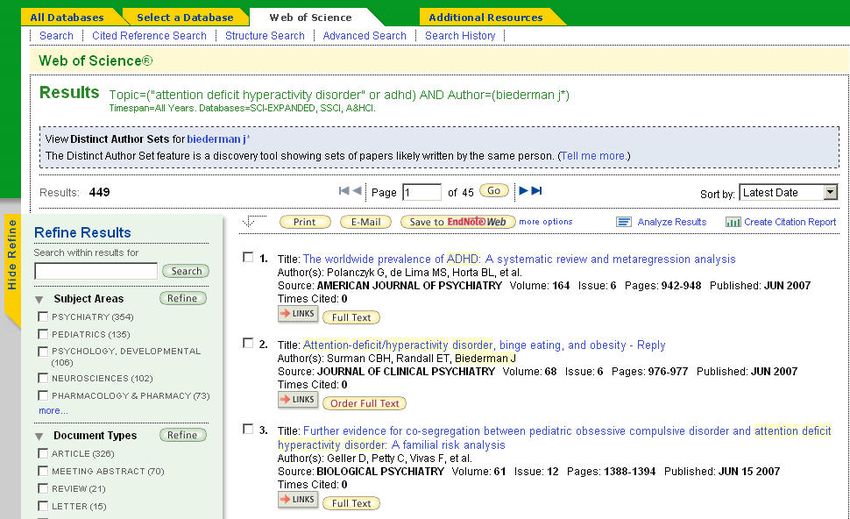Image resolution: width=850 pixels, height=519 pixels.
Task: Click the Go page button
Action: click(x=494, y=191)
